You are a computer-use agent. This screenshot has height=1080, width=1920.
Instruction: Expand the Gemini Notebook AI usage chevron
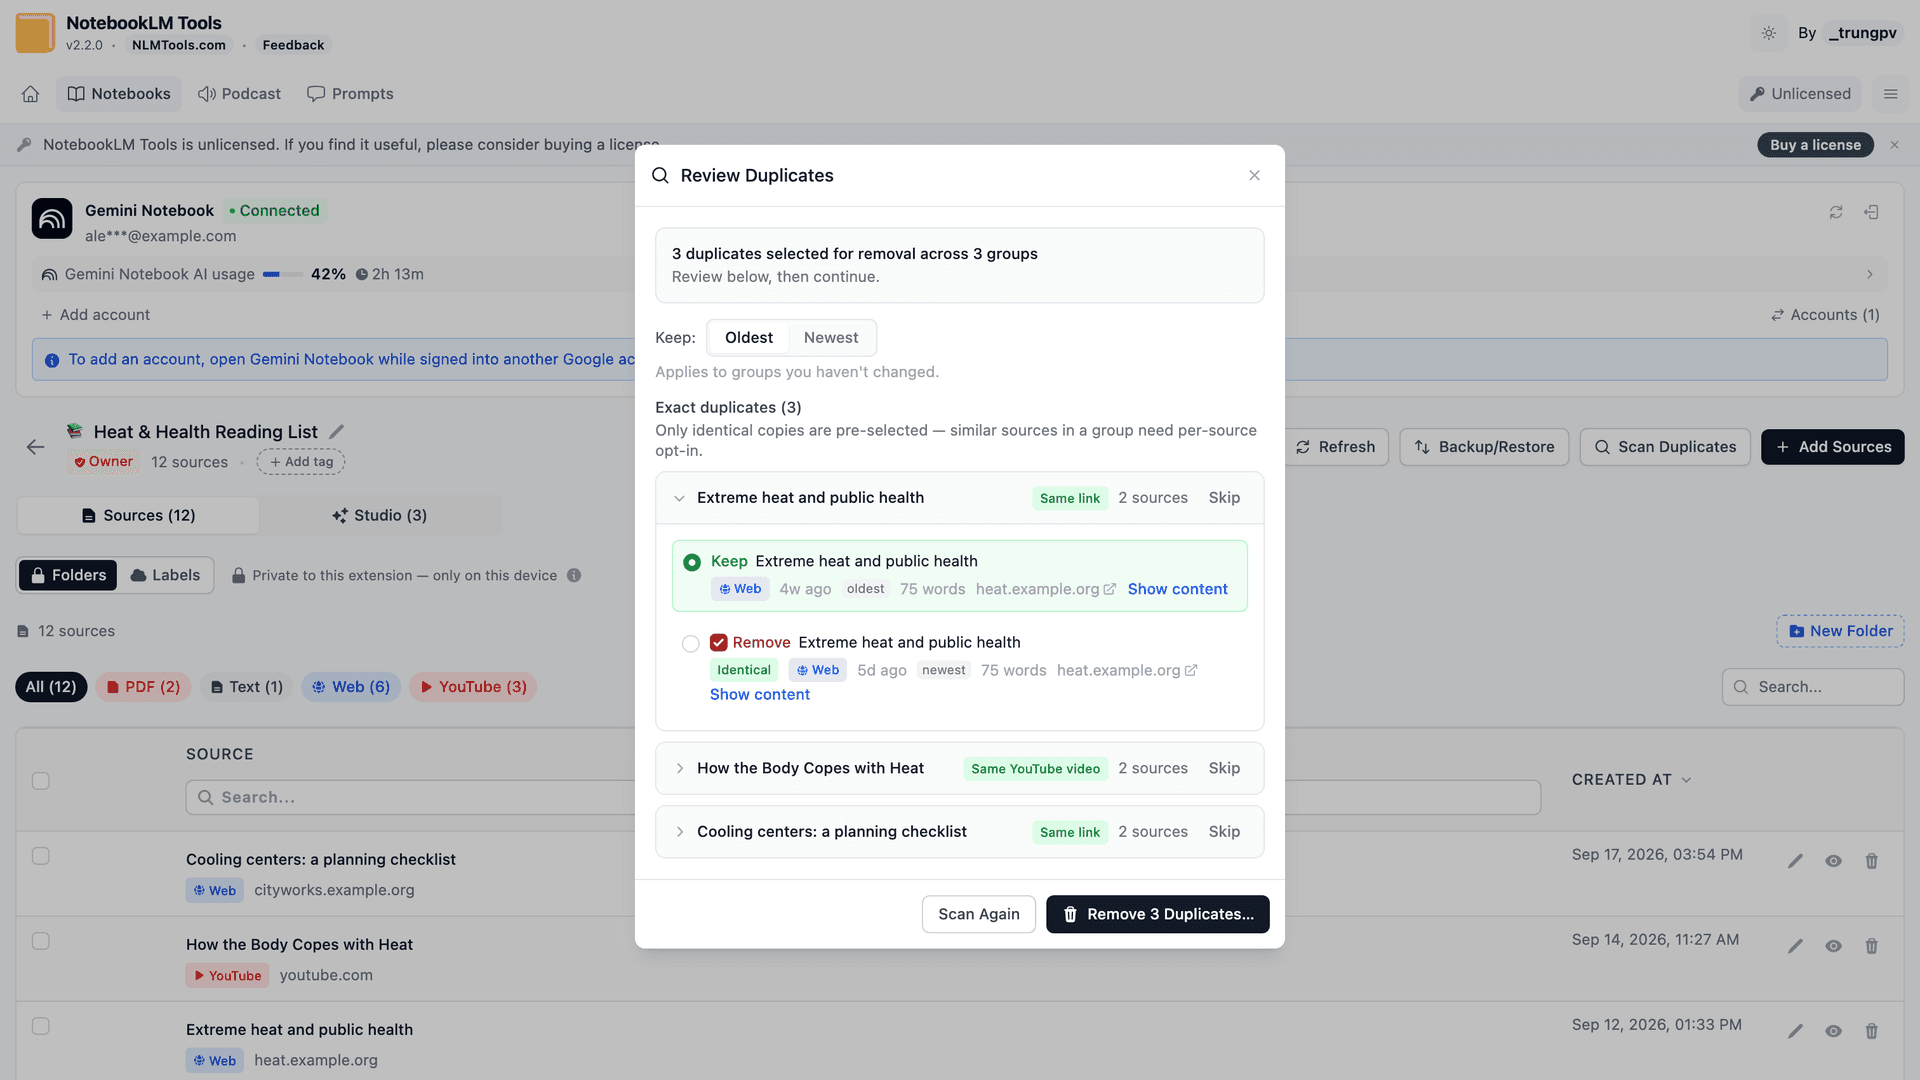point(1870,274)
